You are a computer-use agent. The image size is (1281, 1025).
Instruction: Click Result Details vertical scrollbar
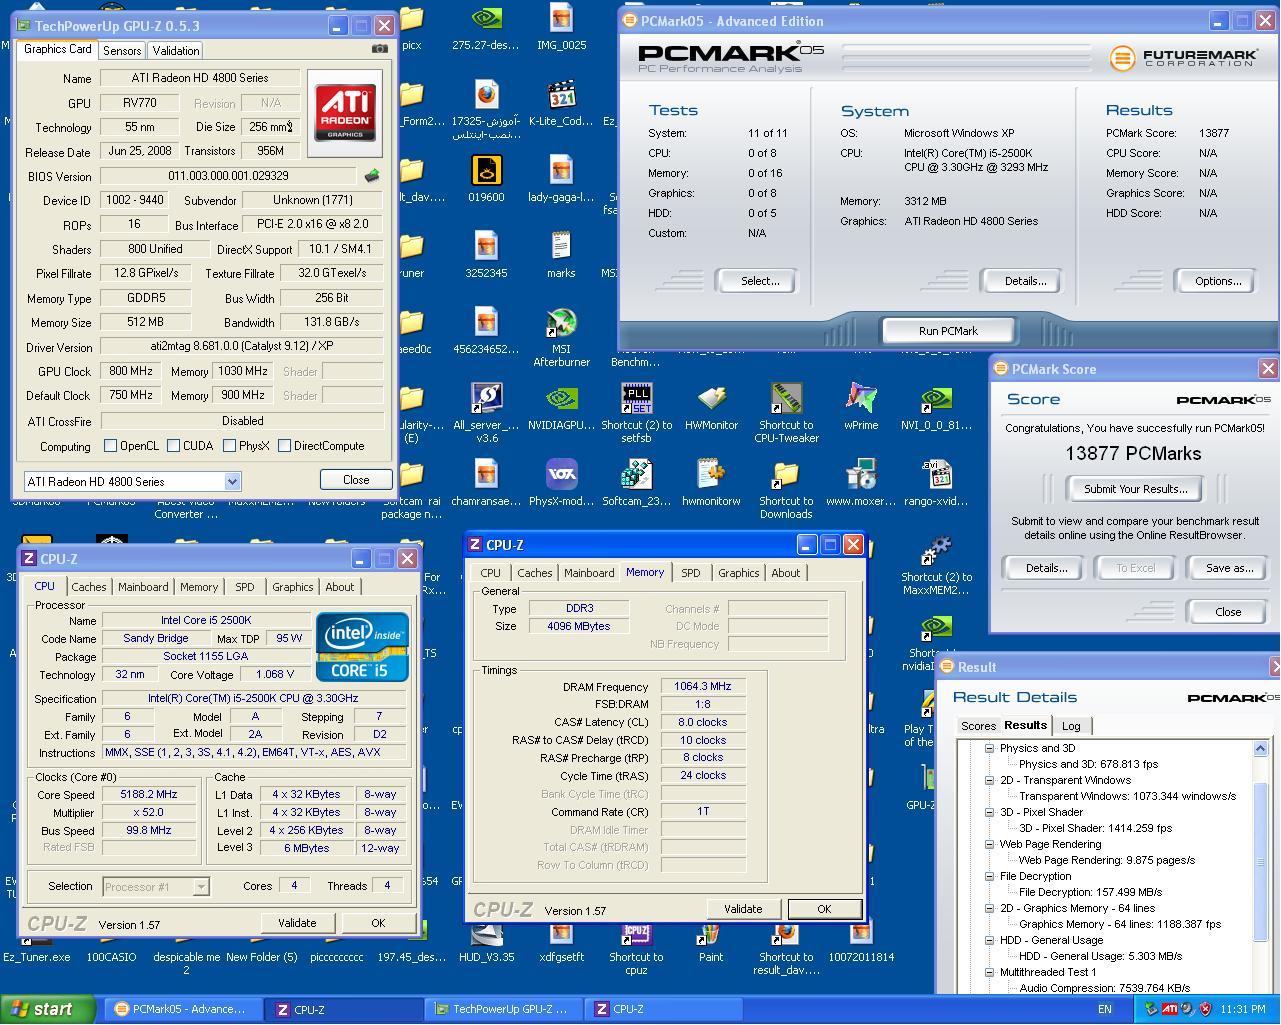click(x=1260, y=860)
